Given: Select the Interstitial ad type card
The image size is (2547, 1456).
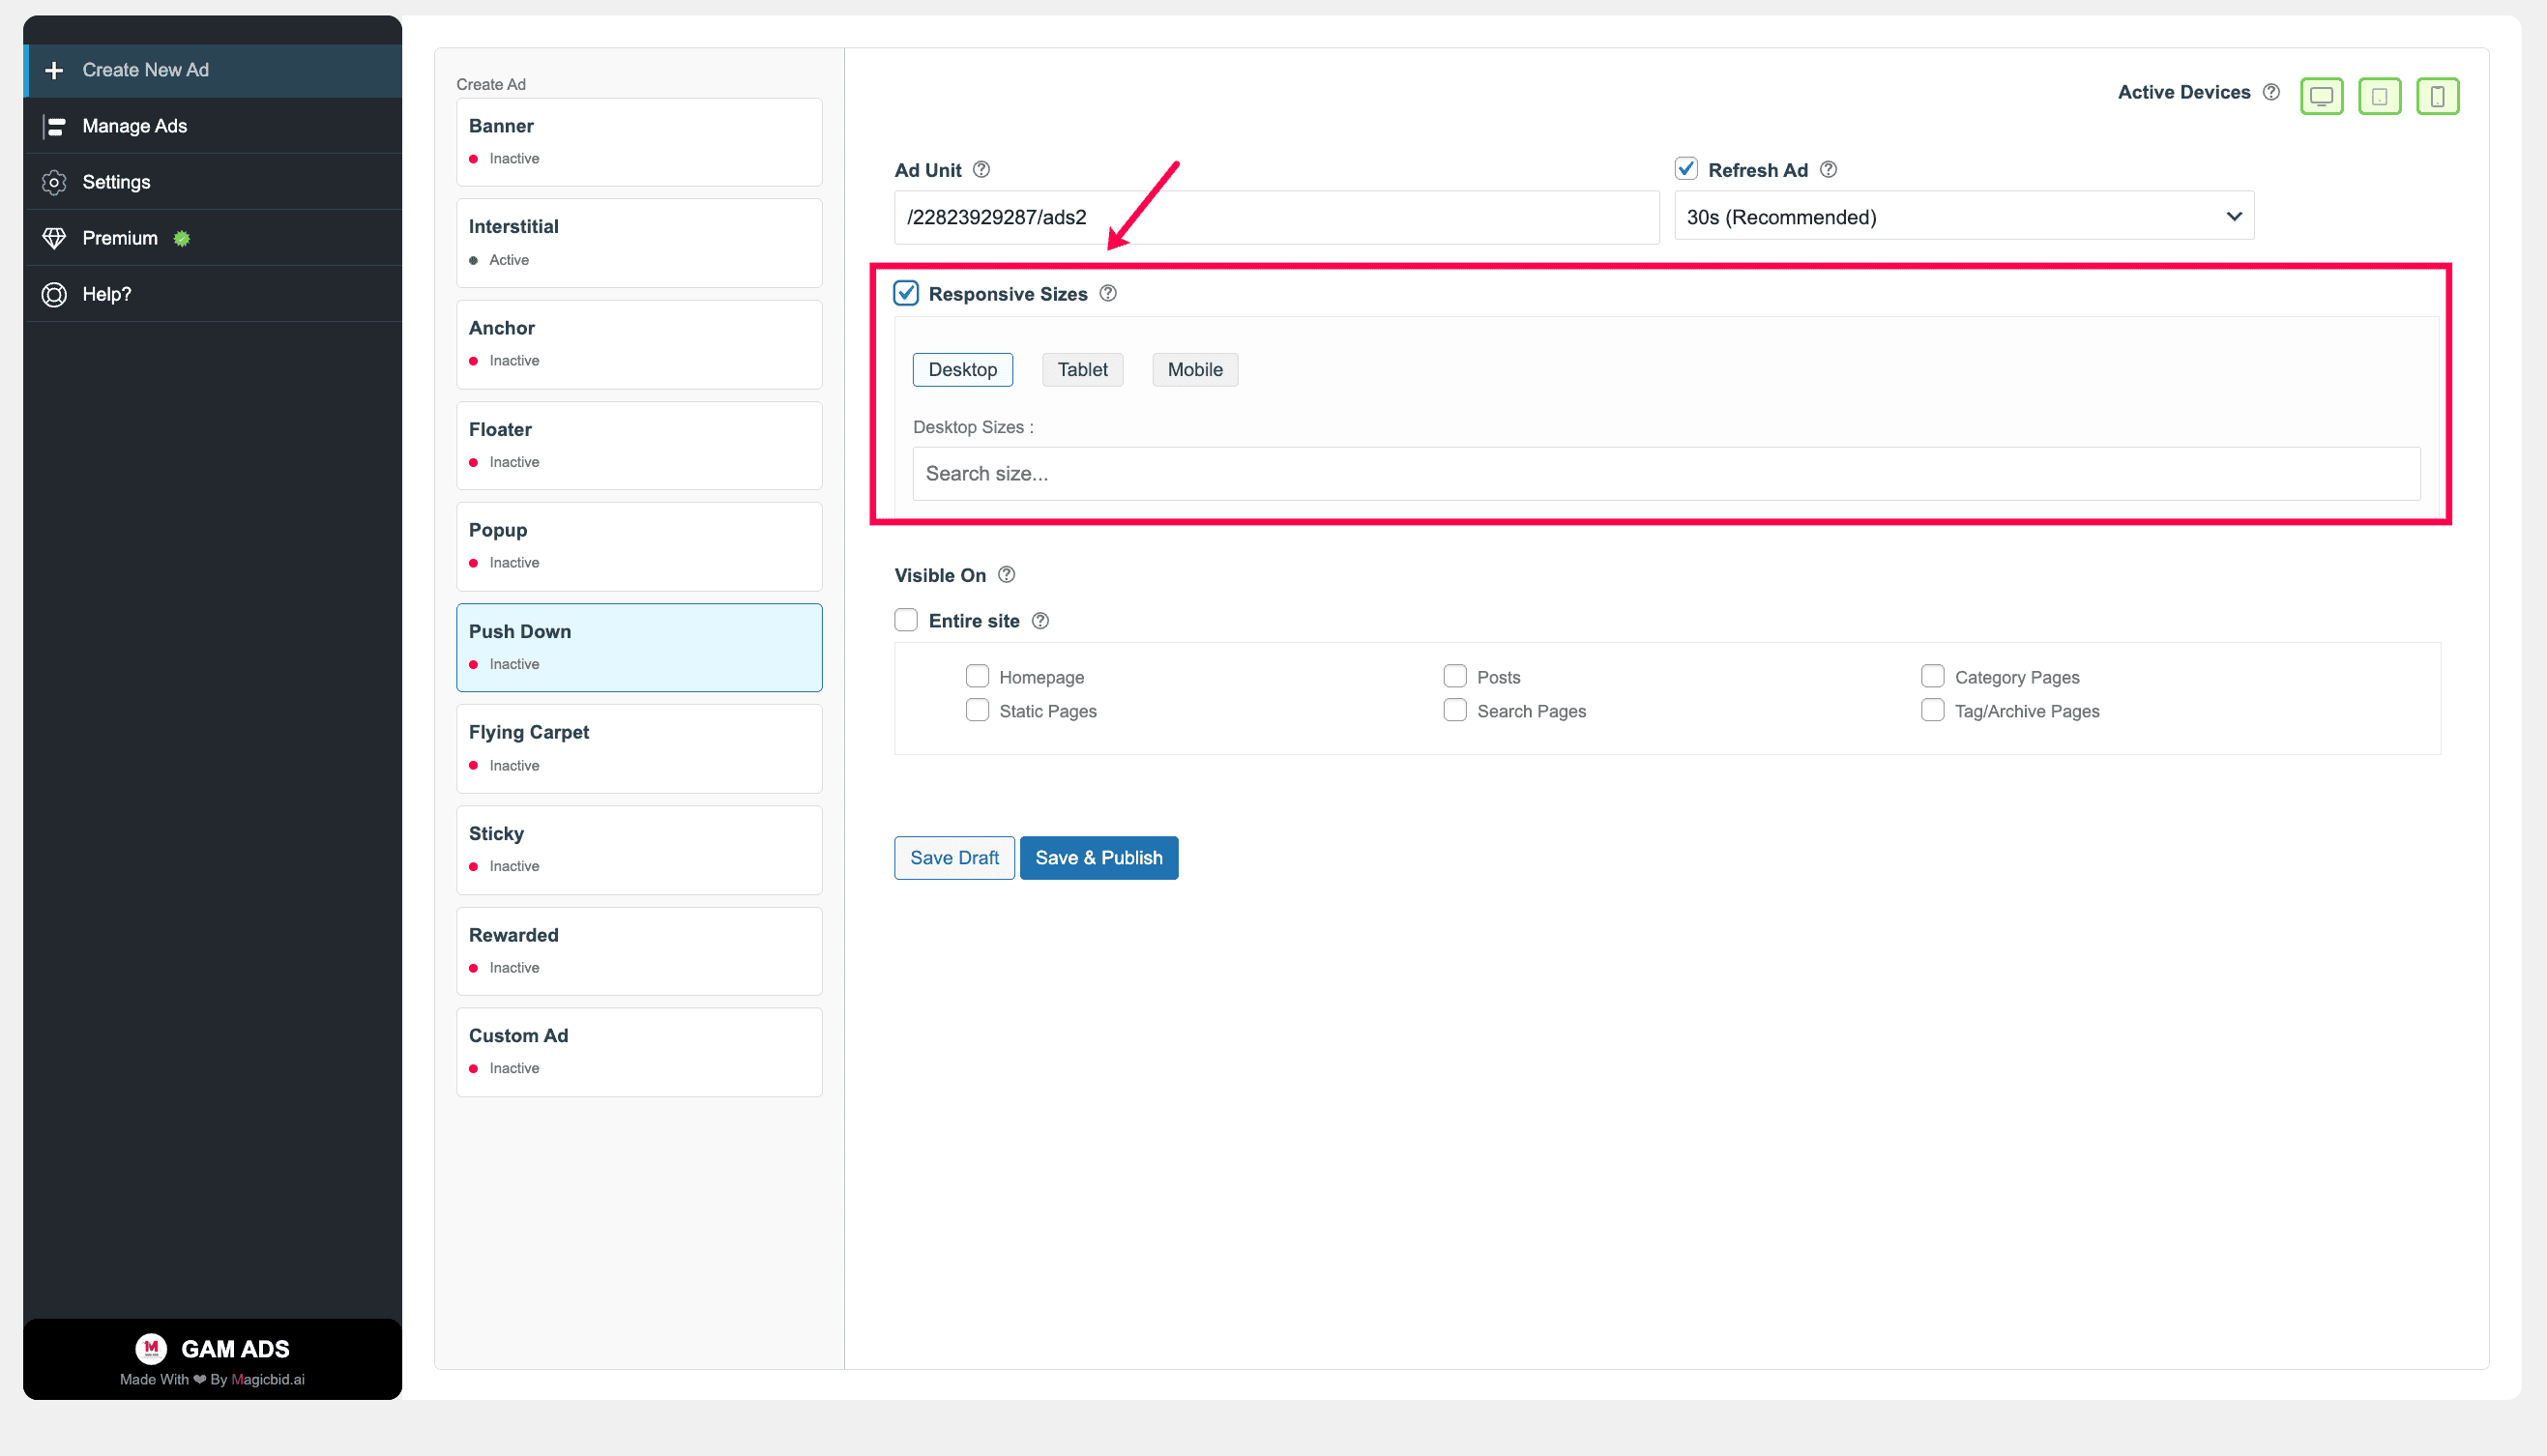Looking at the screenshot, I should pyautogui.click(x=639, y=243).
